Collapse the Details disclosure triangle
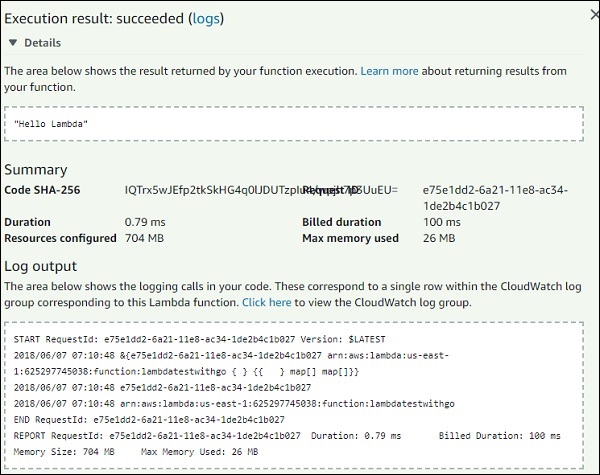This screenshot has width=600, height=475. pos(13,43)
